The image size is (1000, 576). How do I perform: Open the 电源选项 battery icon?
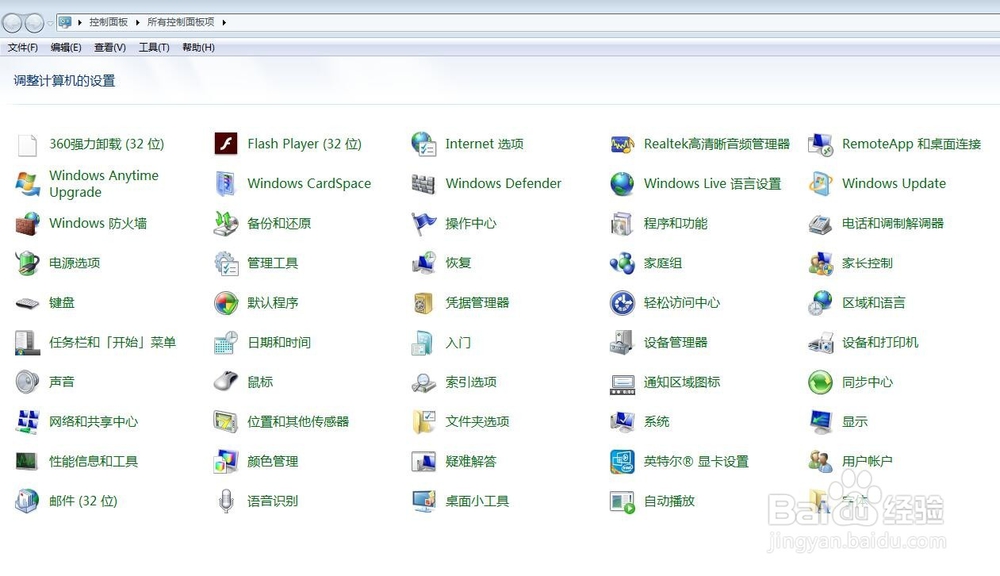click(x=27, y=263)
